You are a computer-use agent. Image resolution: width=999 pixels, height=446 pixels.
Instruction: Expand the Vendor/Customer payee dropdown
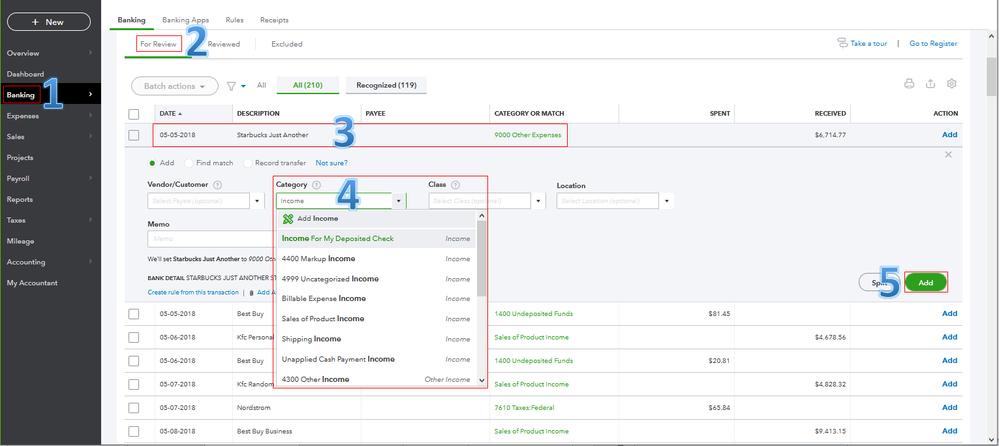(x=259, y=201)
